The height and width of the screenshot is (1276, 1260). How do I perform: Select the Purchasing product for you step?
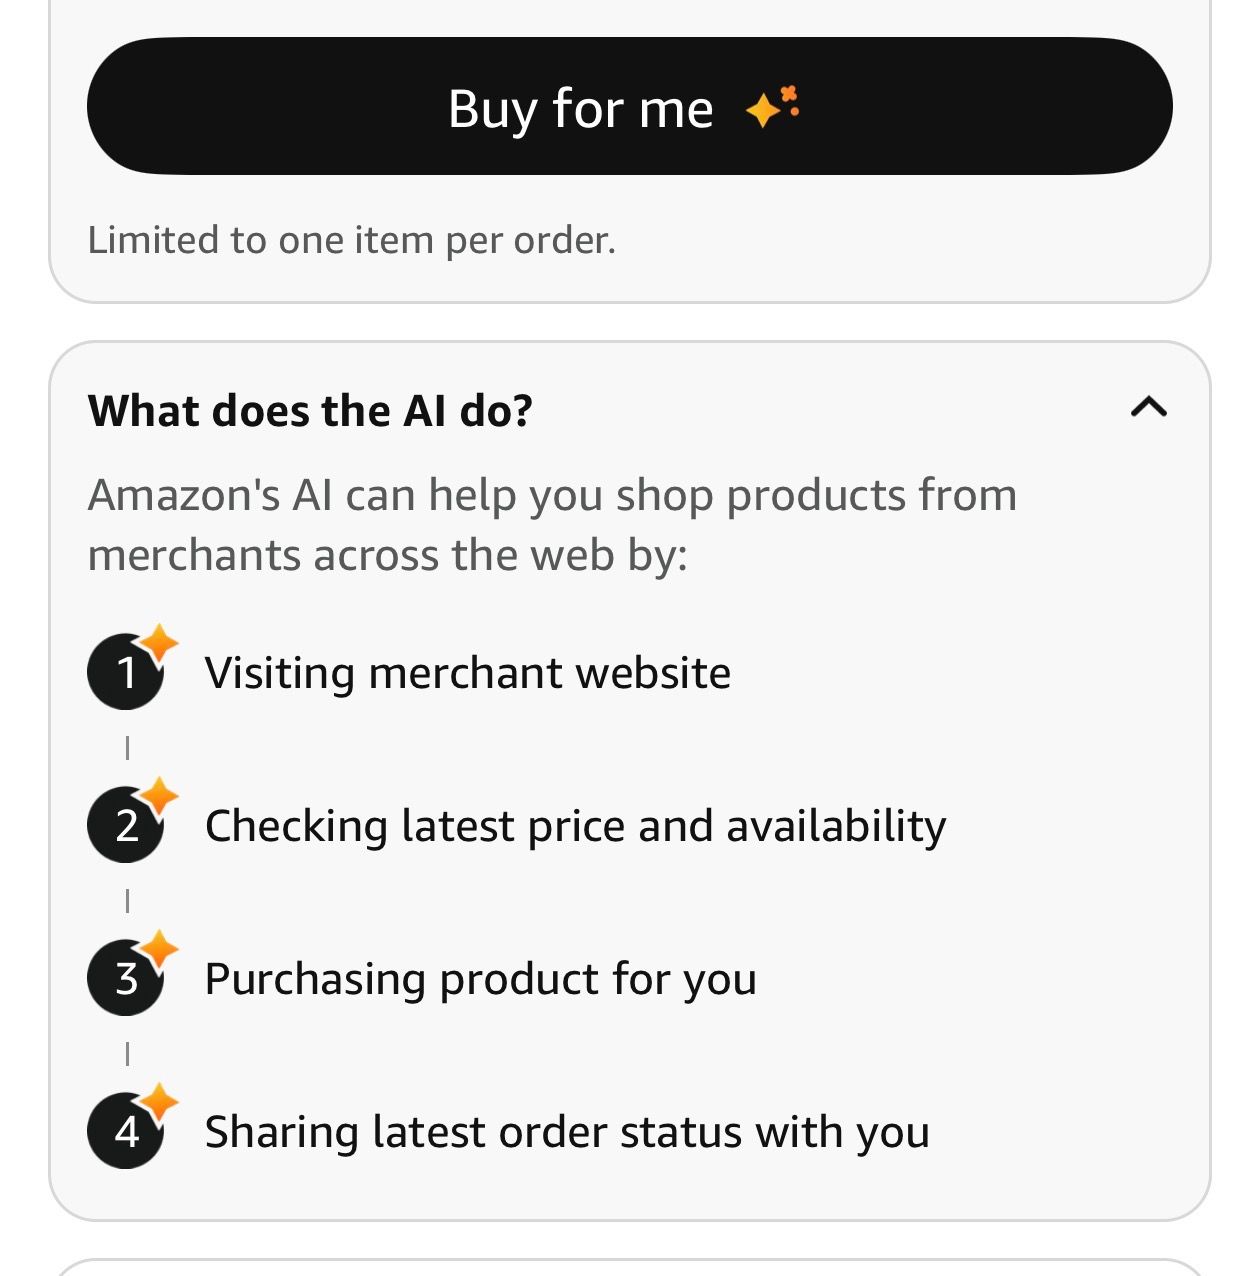coord(480,979)
